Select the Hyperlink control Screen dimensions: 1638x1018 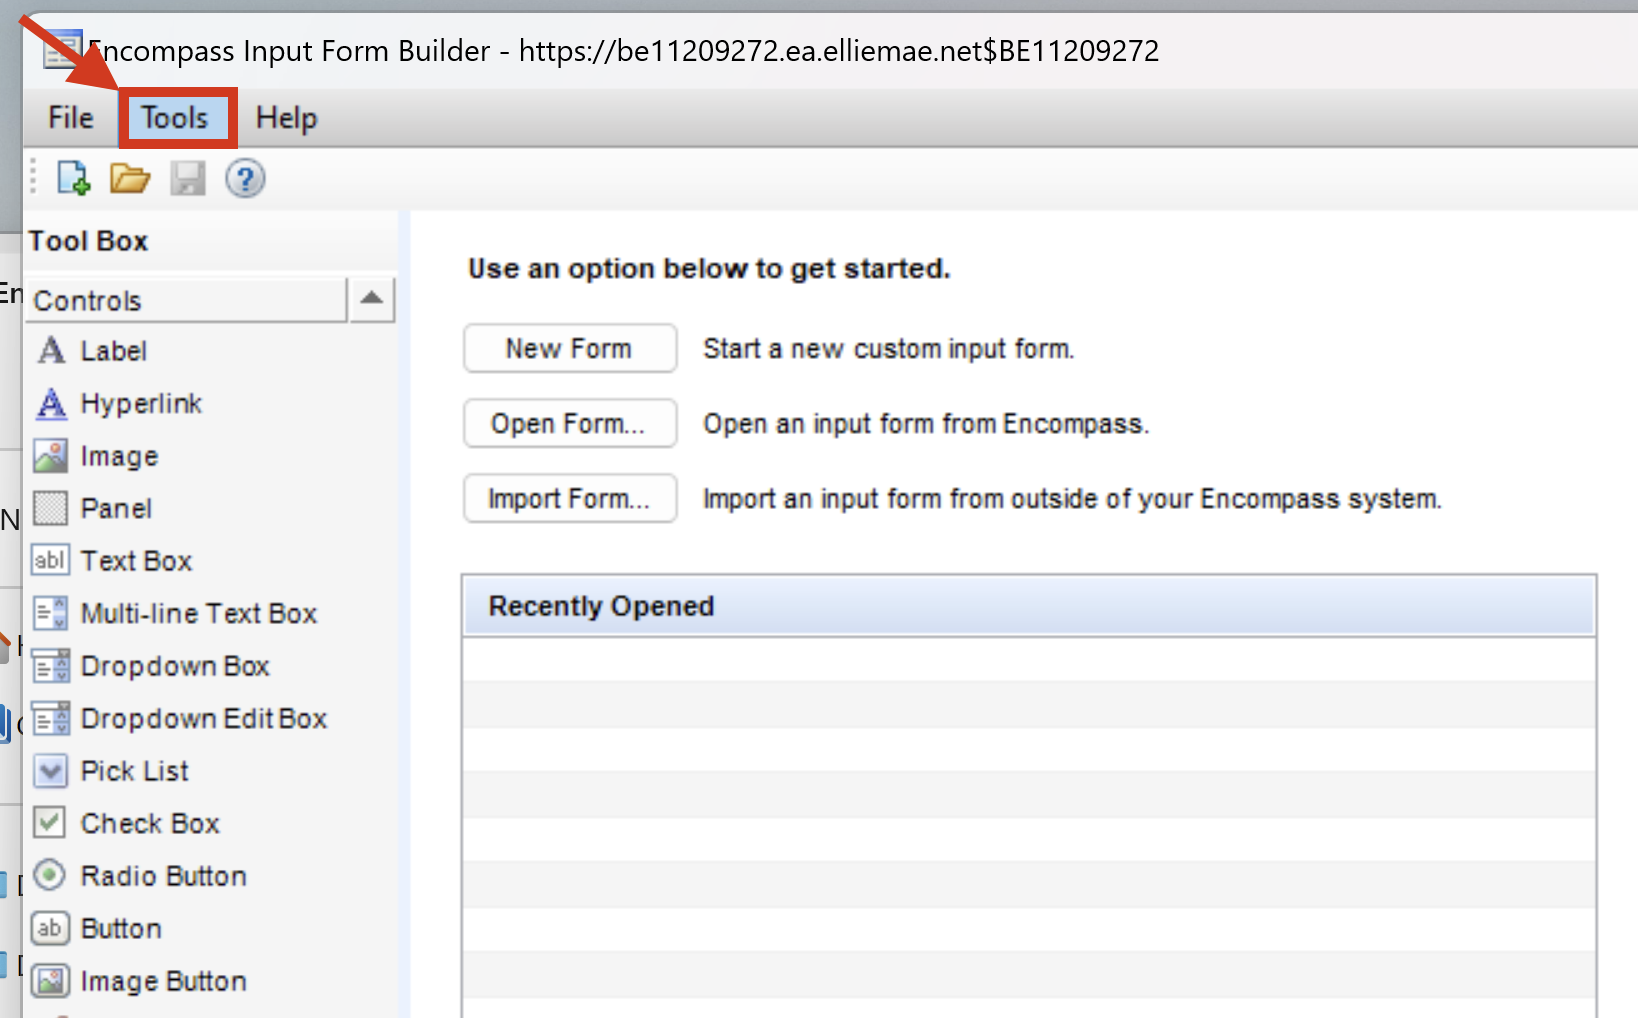click(x=140, y=404)
